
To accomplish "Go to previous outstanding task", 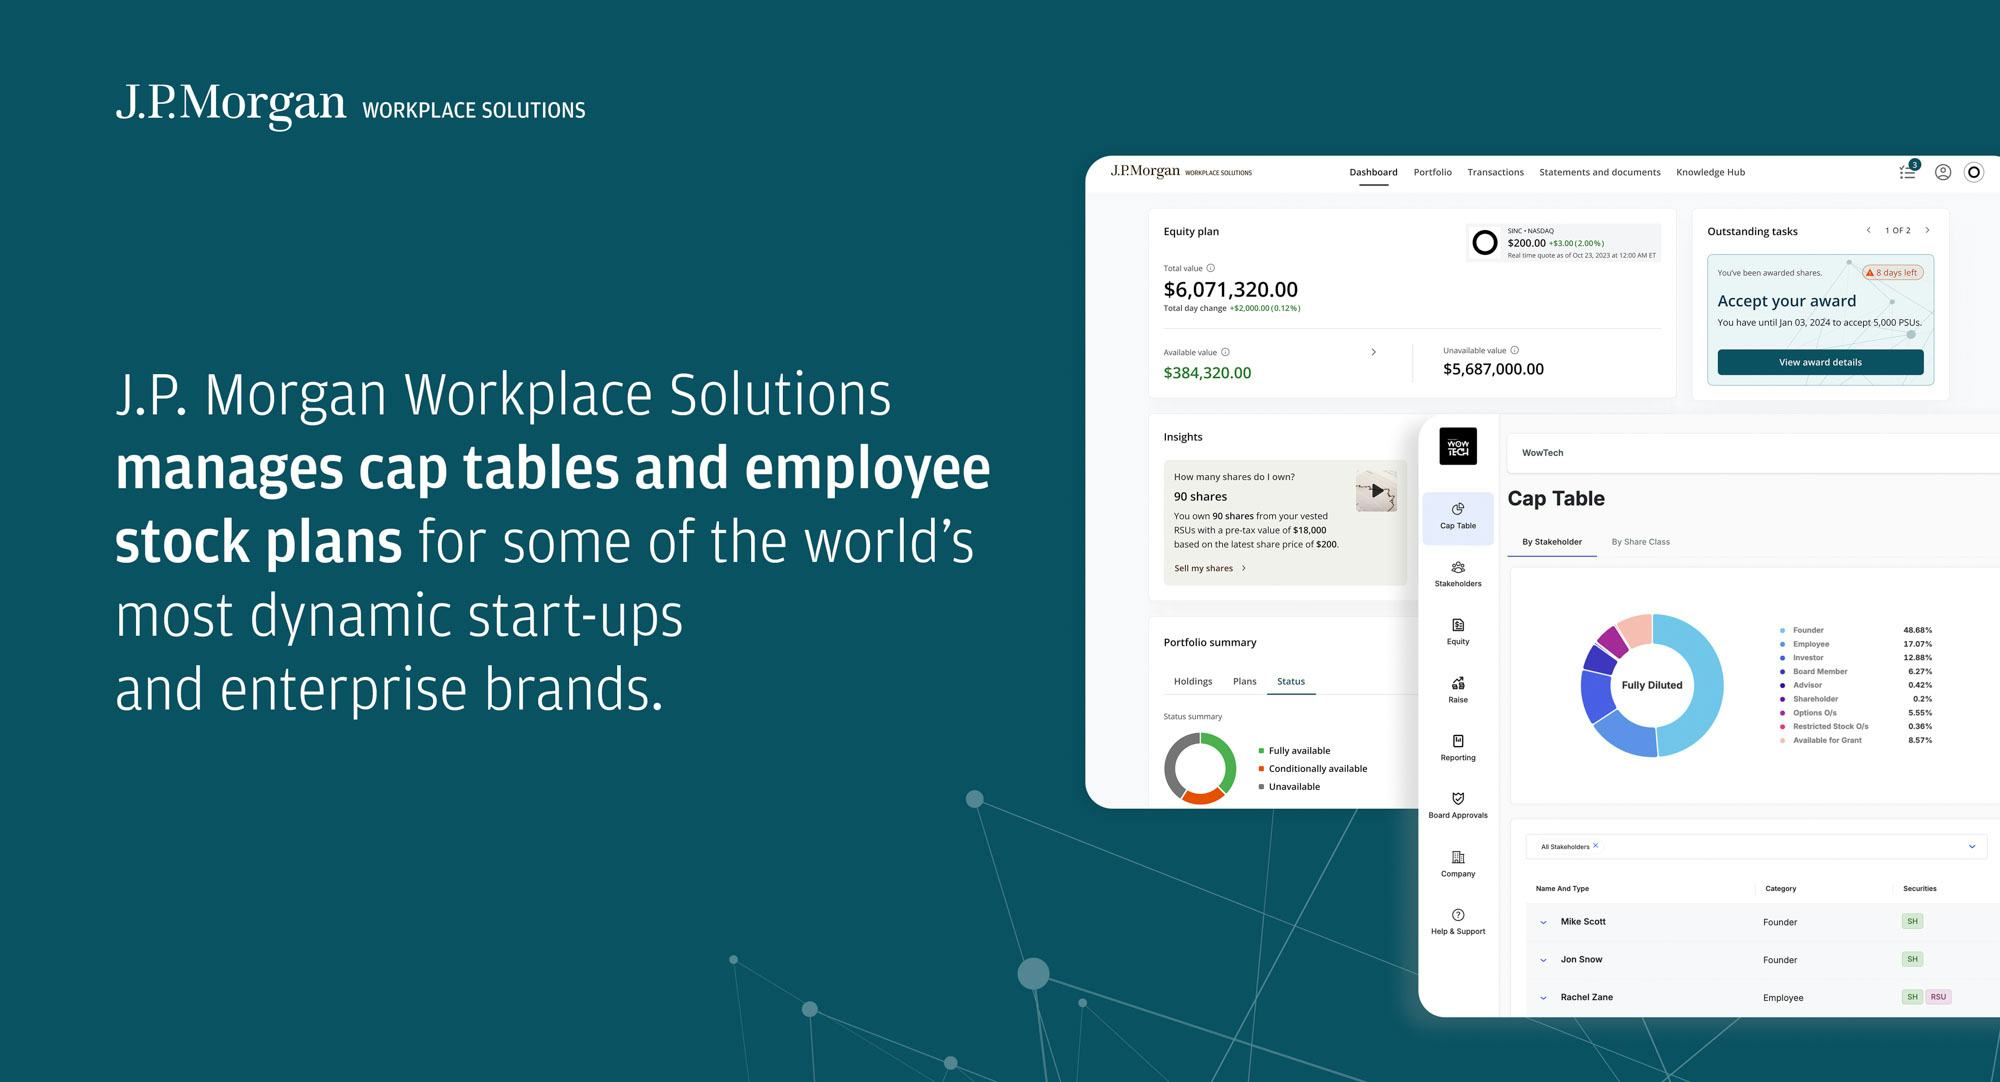I will (1868, 230).
